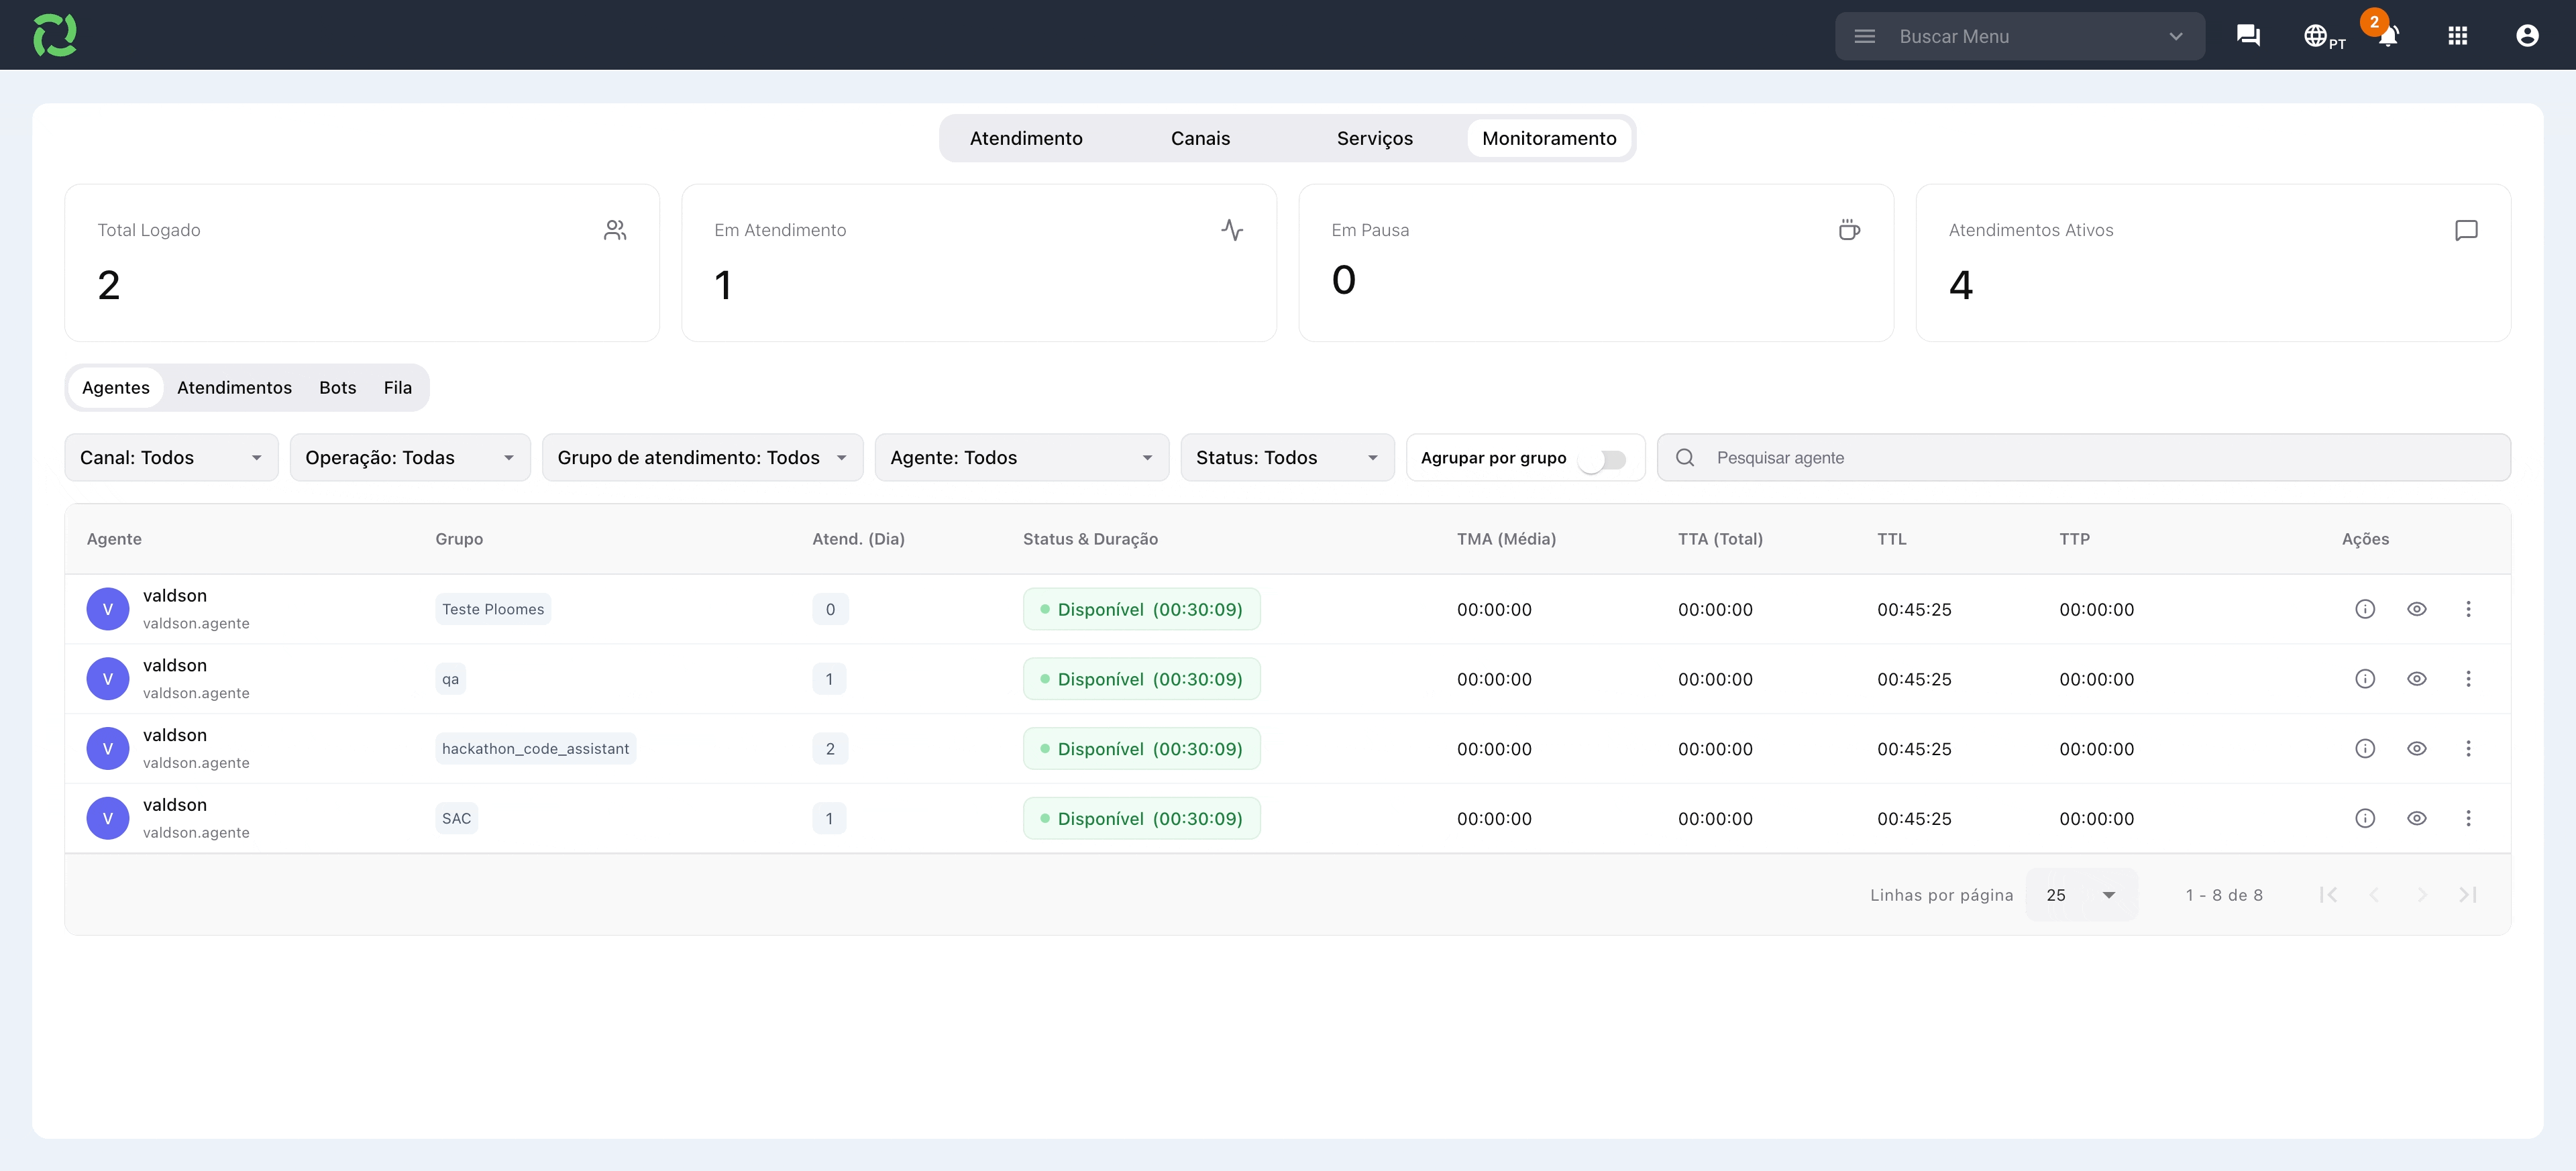Click the Teste Ploomes group tag
This screenshot has width=2576, height=1171.
point(493,609)
